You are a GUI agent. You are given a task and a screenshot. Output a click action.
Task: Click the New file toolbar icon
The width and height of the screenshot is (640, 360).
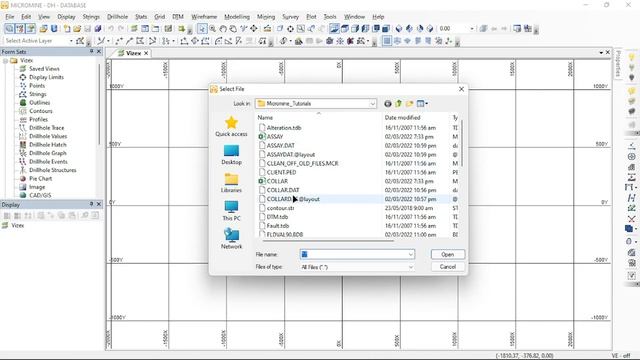[x=67, y=29]
